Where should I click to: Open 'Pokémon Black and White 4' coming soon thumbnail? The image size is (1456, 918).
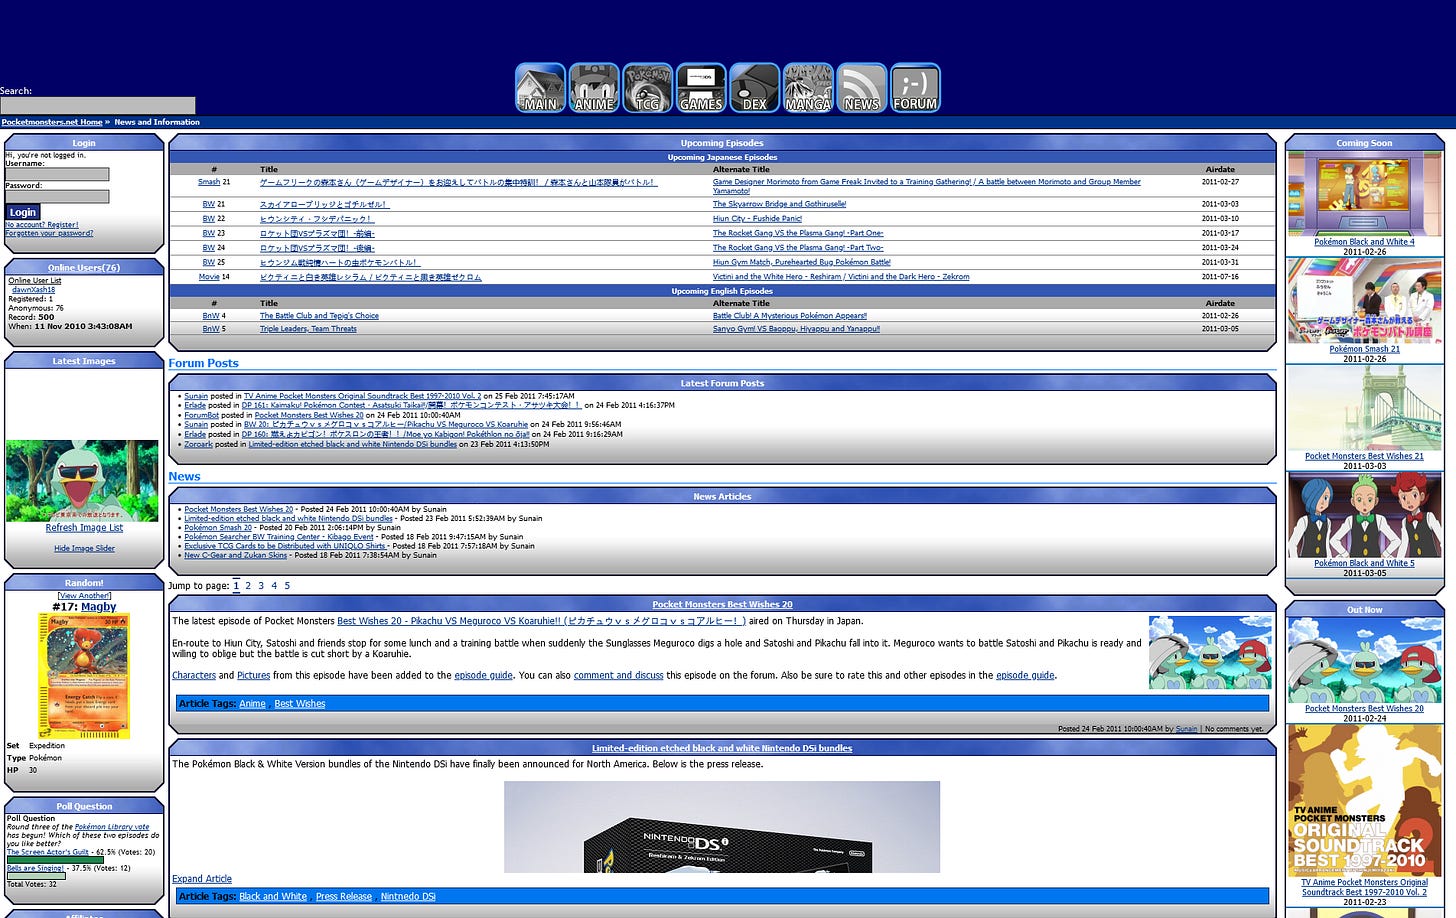click(x=1364, y=194)
